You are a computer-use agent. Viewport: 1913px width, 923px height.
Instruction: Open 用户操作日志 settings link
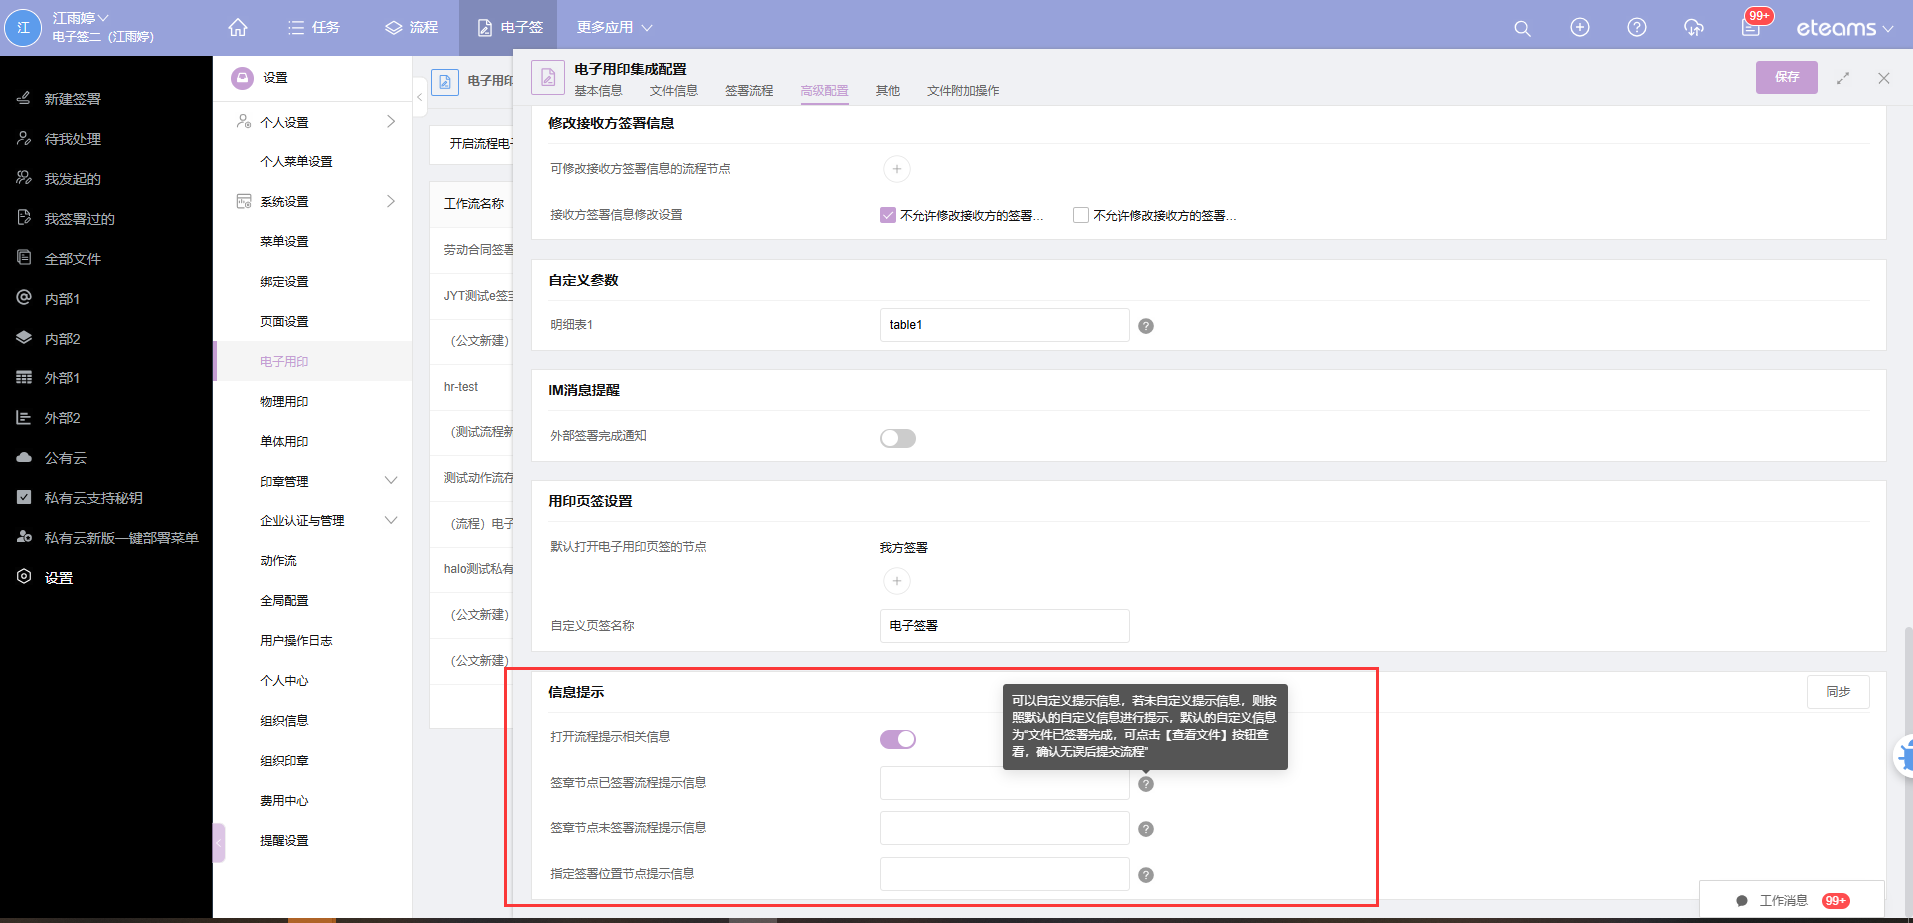coord(296,641)
